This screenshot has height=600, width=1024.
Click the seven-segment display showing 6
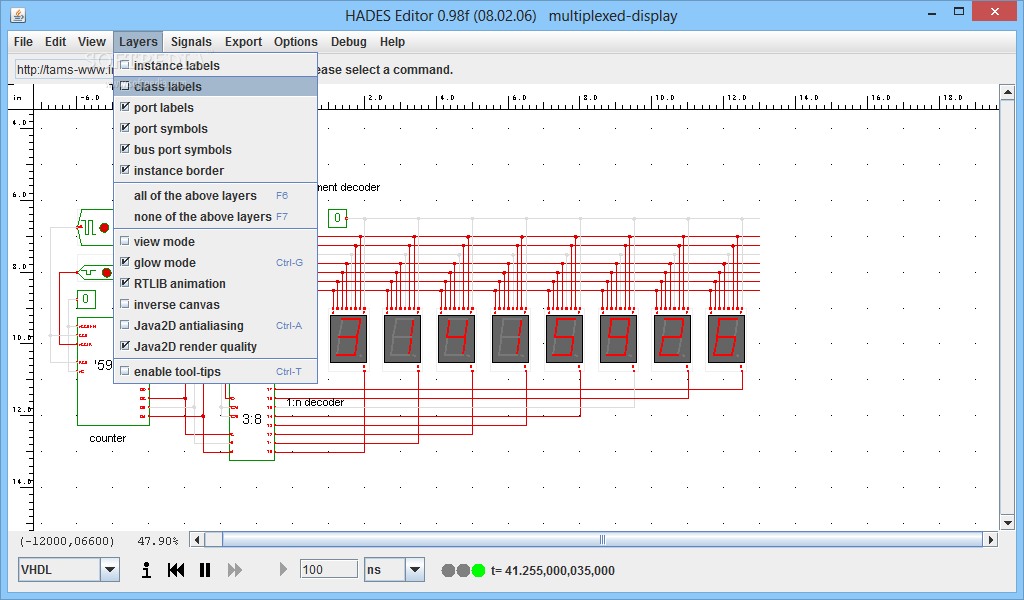point(726,339)
